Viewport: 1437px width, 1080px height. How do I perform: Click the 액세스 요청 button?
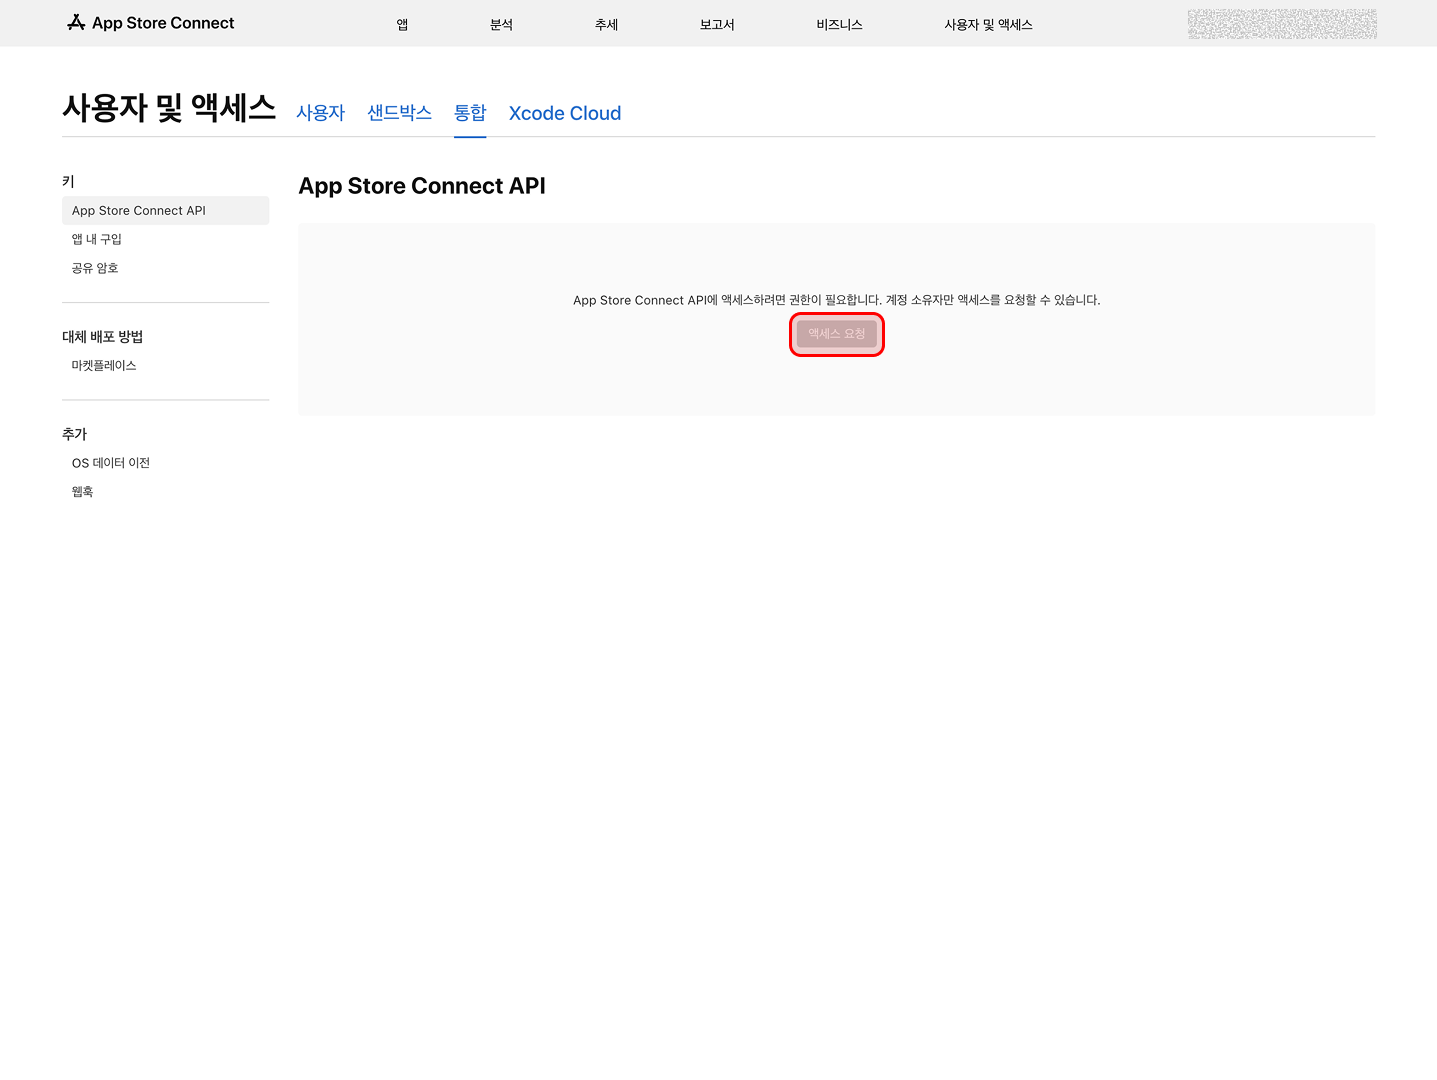[x=837, y=334]
